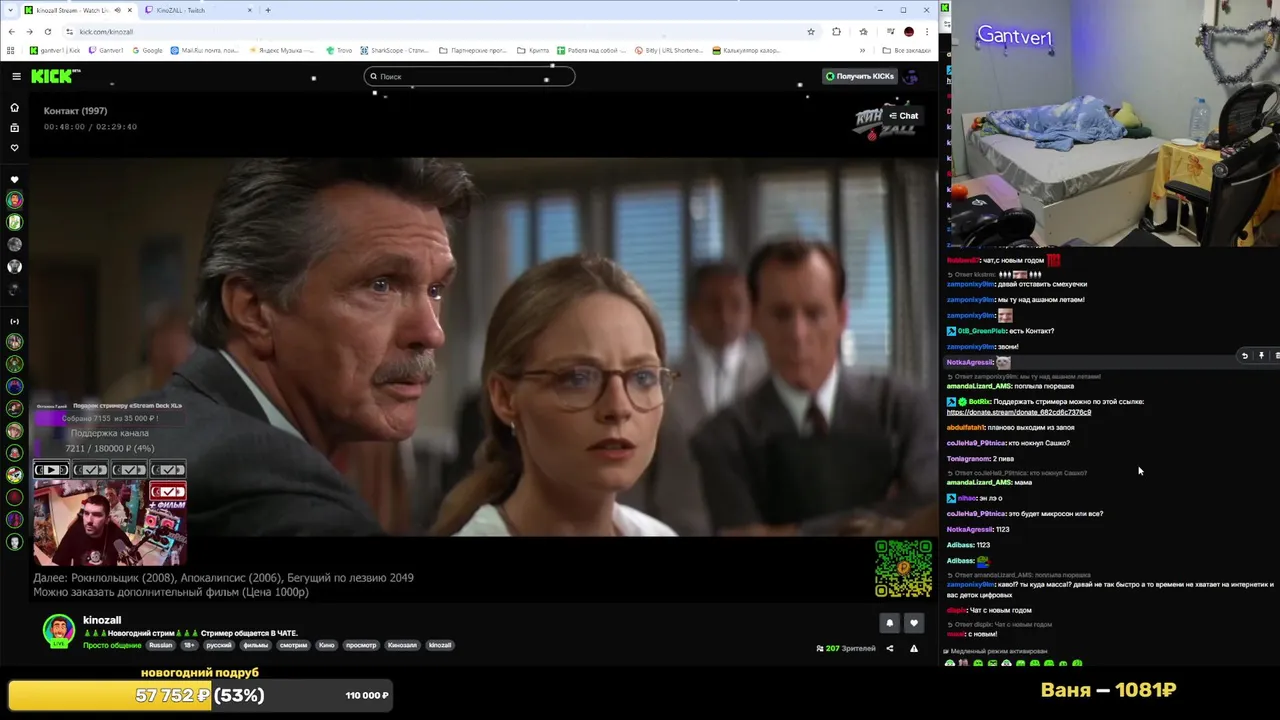Click the kinozall channel avatar

[59, 630]
